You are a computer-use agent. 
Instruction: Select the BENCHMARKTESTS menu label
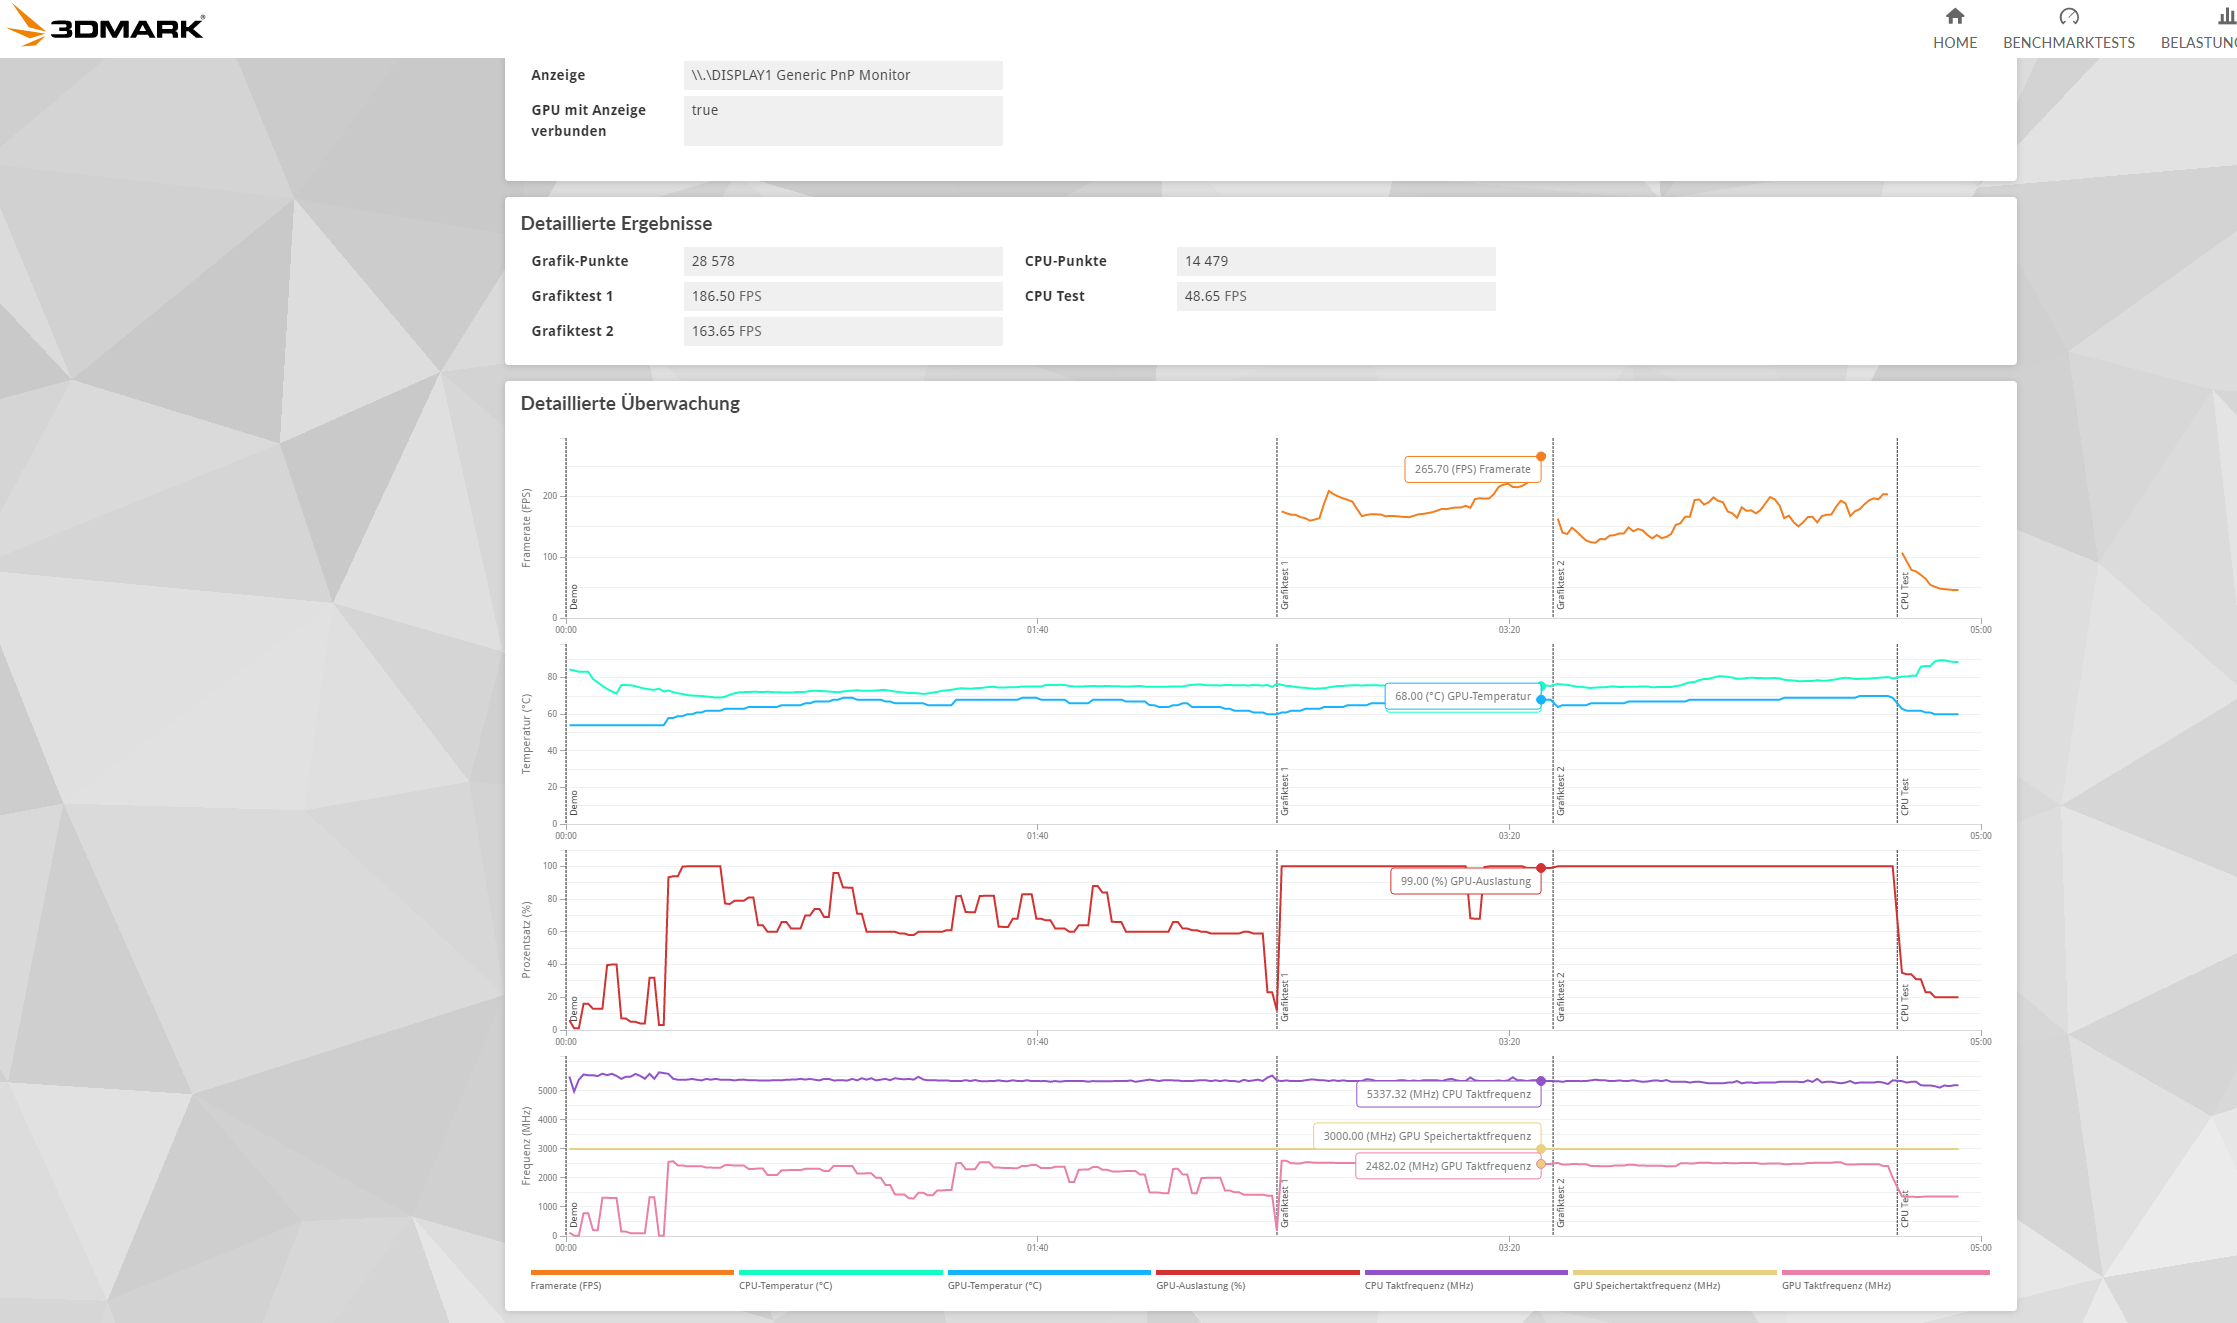pyautogui.click(x=2068, y=42)
